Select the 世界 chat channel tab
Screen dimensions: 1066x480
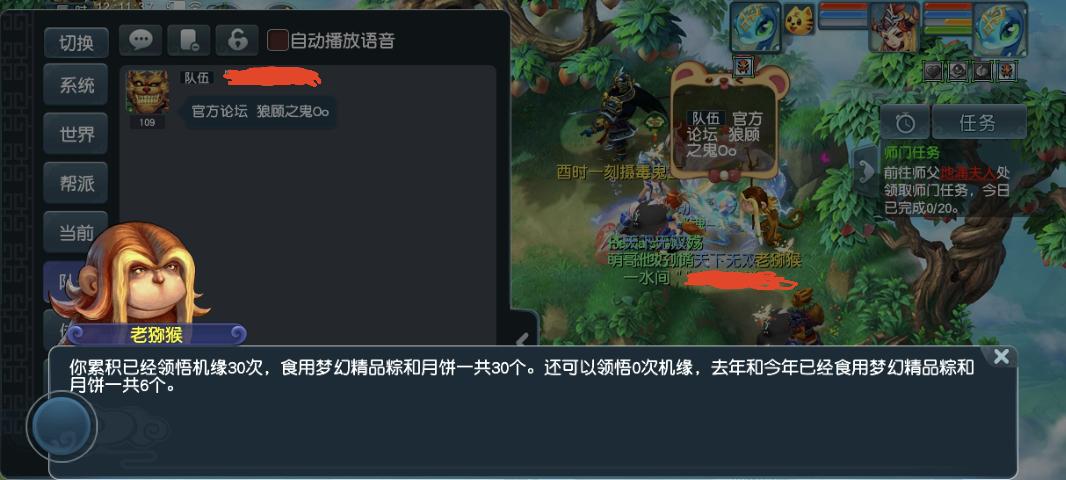[x=76, y=134]
